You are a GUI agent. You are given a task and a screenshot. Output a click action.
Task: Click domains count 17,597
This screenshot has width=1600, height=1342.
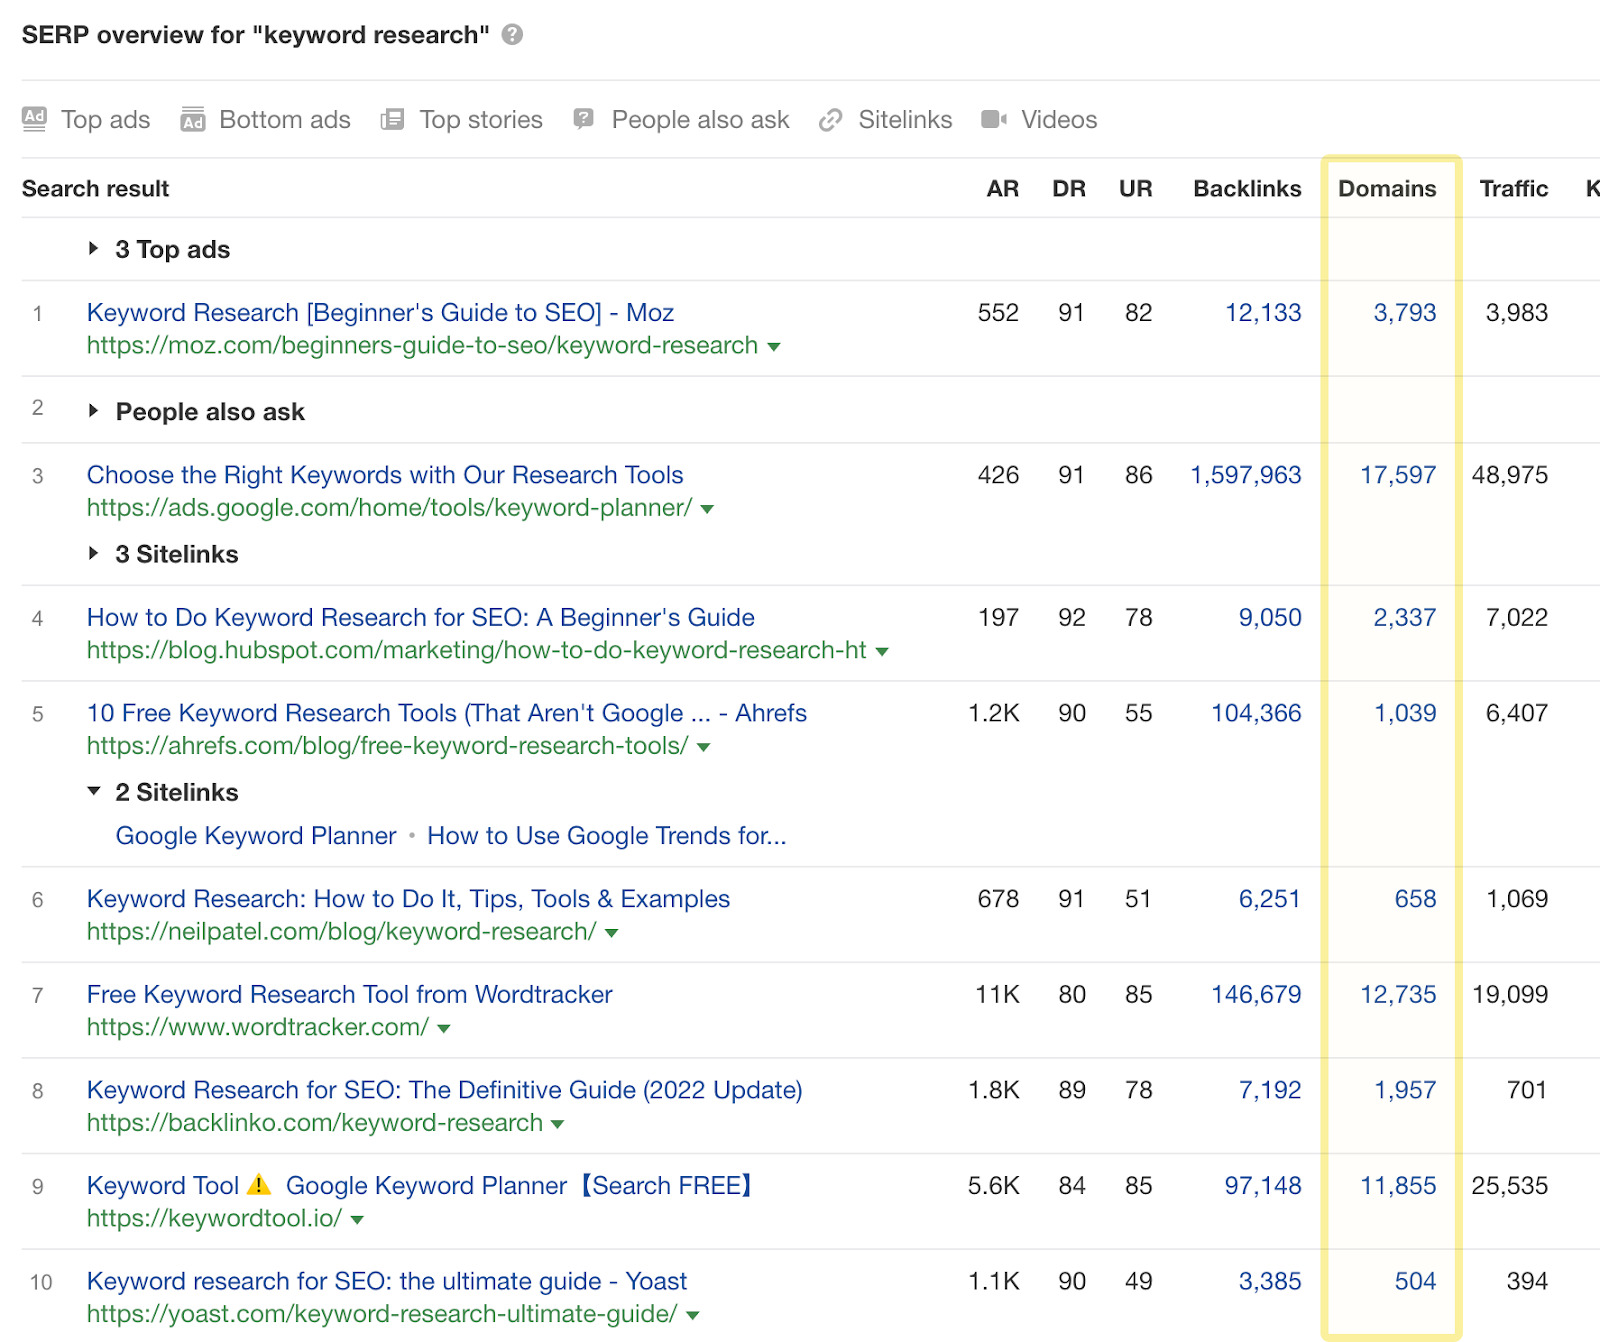click(x=1398, y=474)
